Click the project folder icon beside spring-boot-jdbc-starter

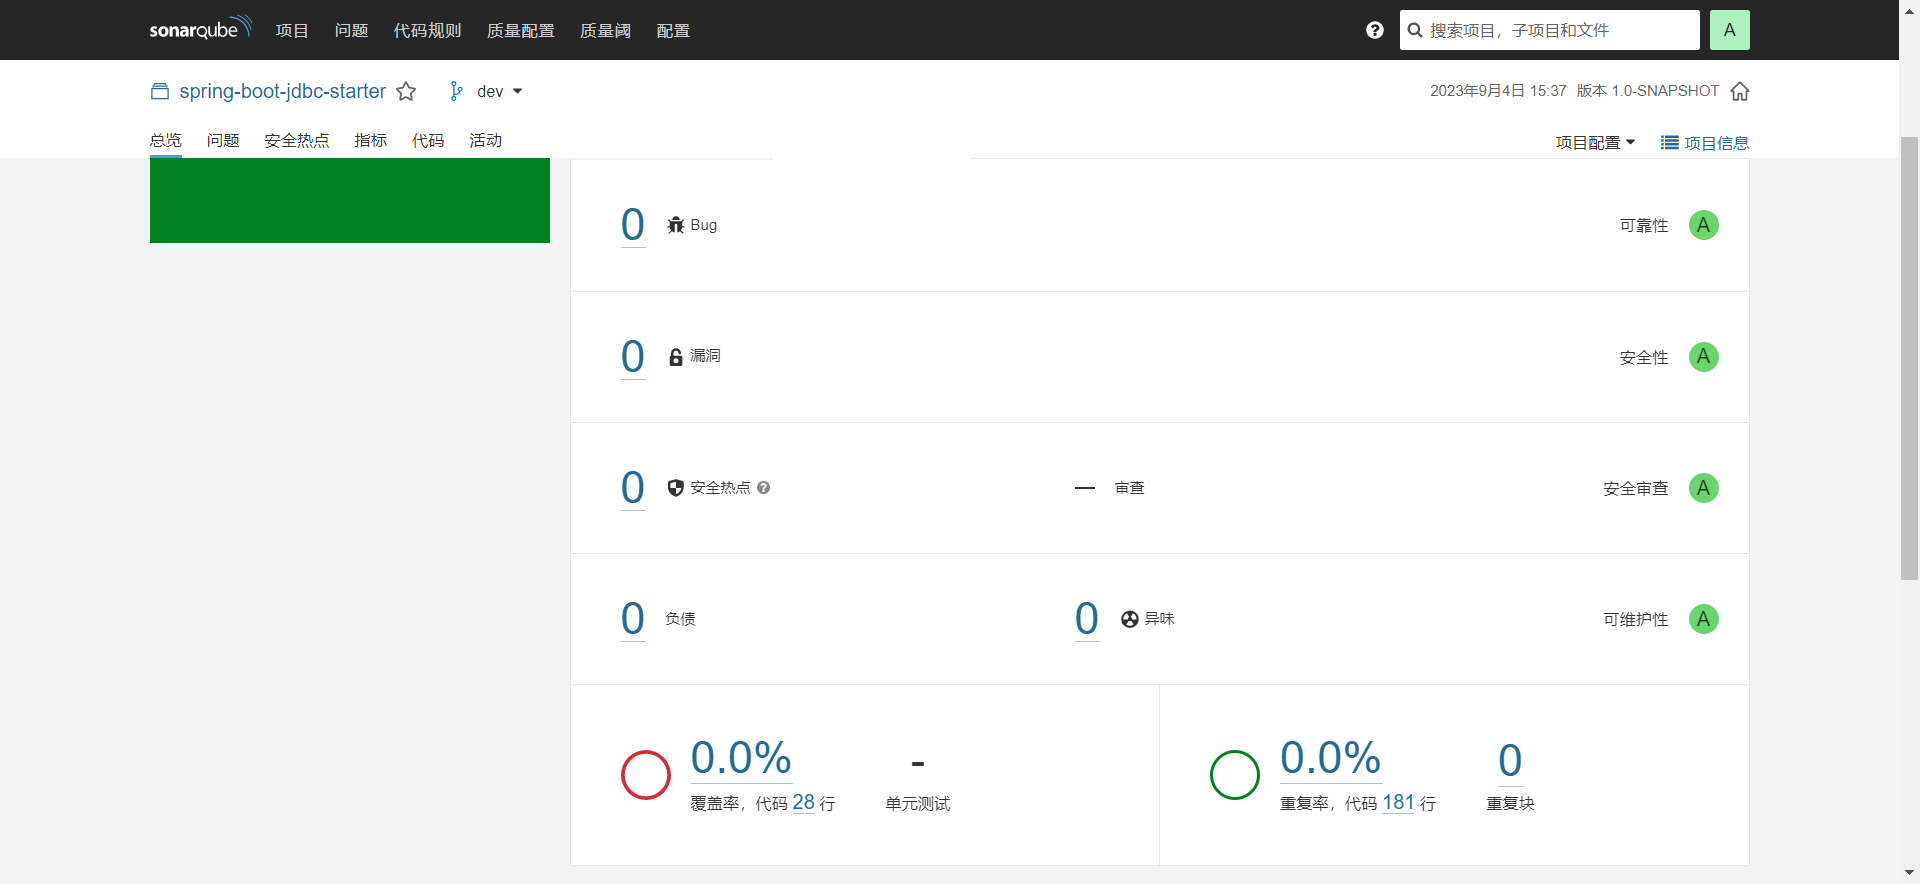tap(160, 91)
